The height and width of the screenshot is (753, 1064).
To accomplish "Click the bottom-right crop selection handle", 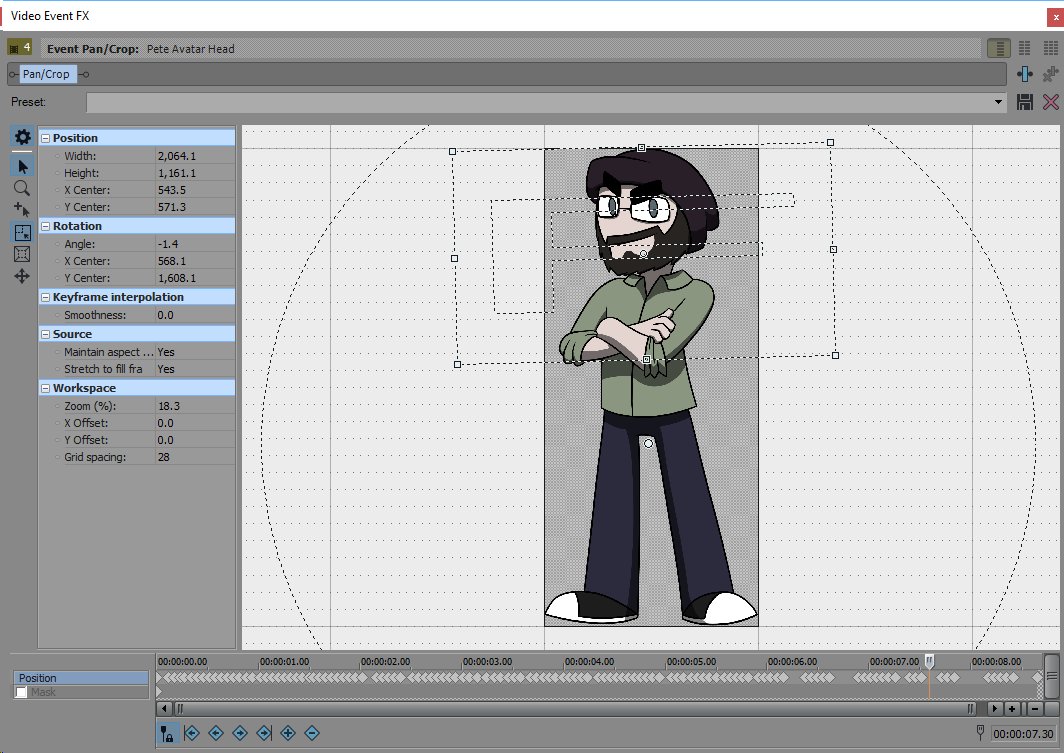I will point(835,355).
